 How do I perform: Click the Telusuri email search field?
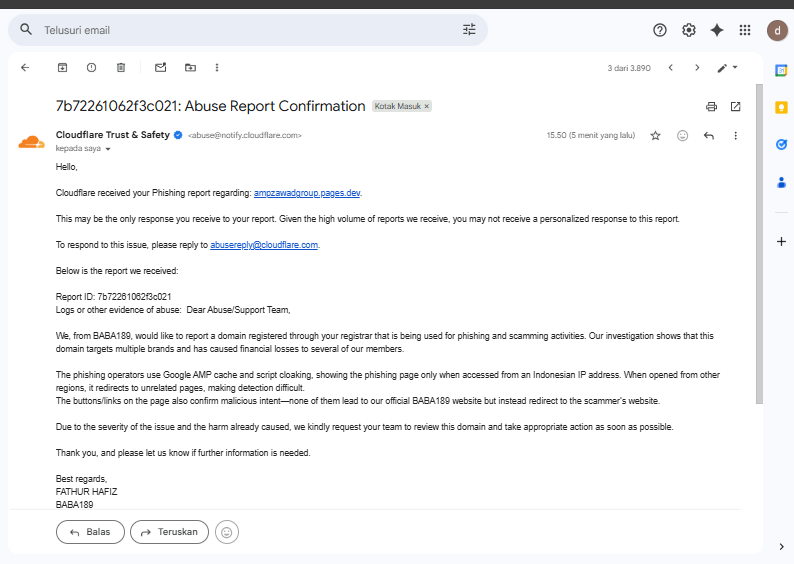(x=248, y=30)
